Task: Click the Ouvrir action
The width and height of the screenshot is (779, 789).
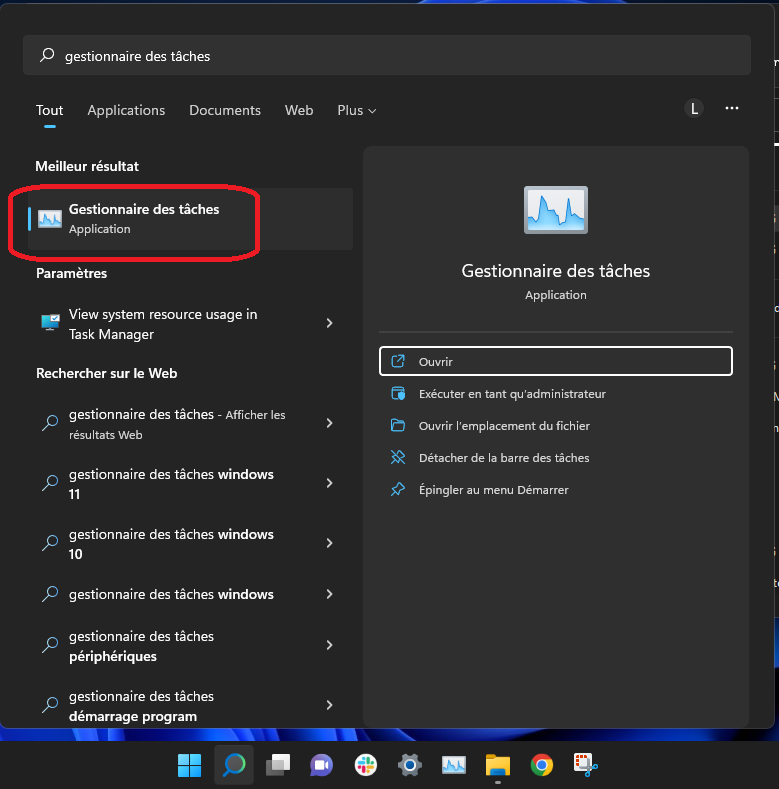Action: pos(436,361)
